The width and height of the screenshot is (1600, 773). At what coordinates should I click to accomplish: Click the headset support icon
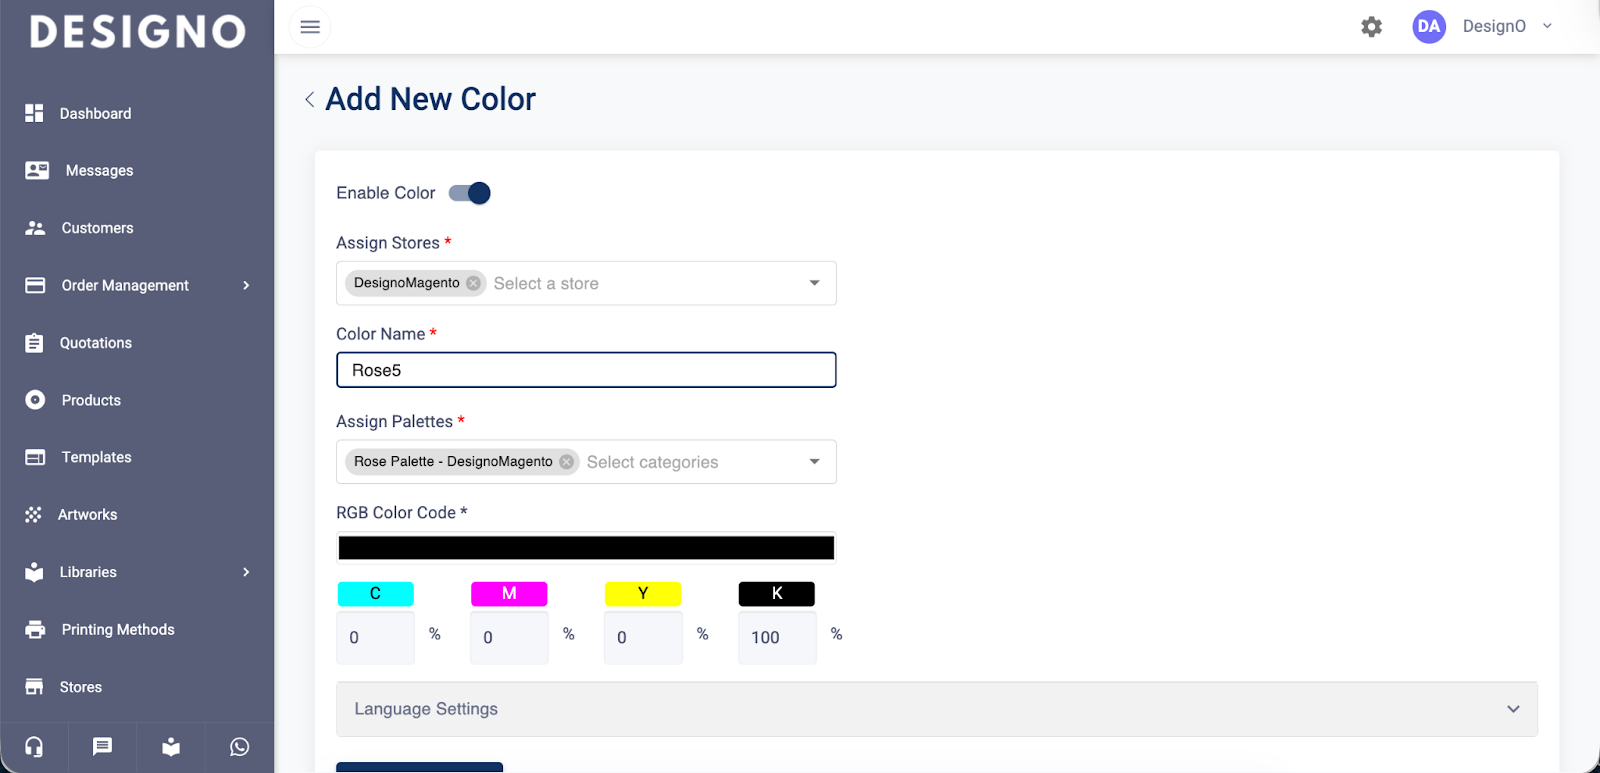[34, 747]
